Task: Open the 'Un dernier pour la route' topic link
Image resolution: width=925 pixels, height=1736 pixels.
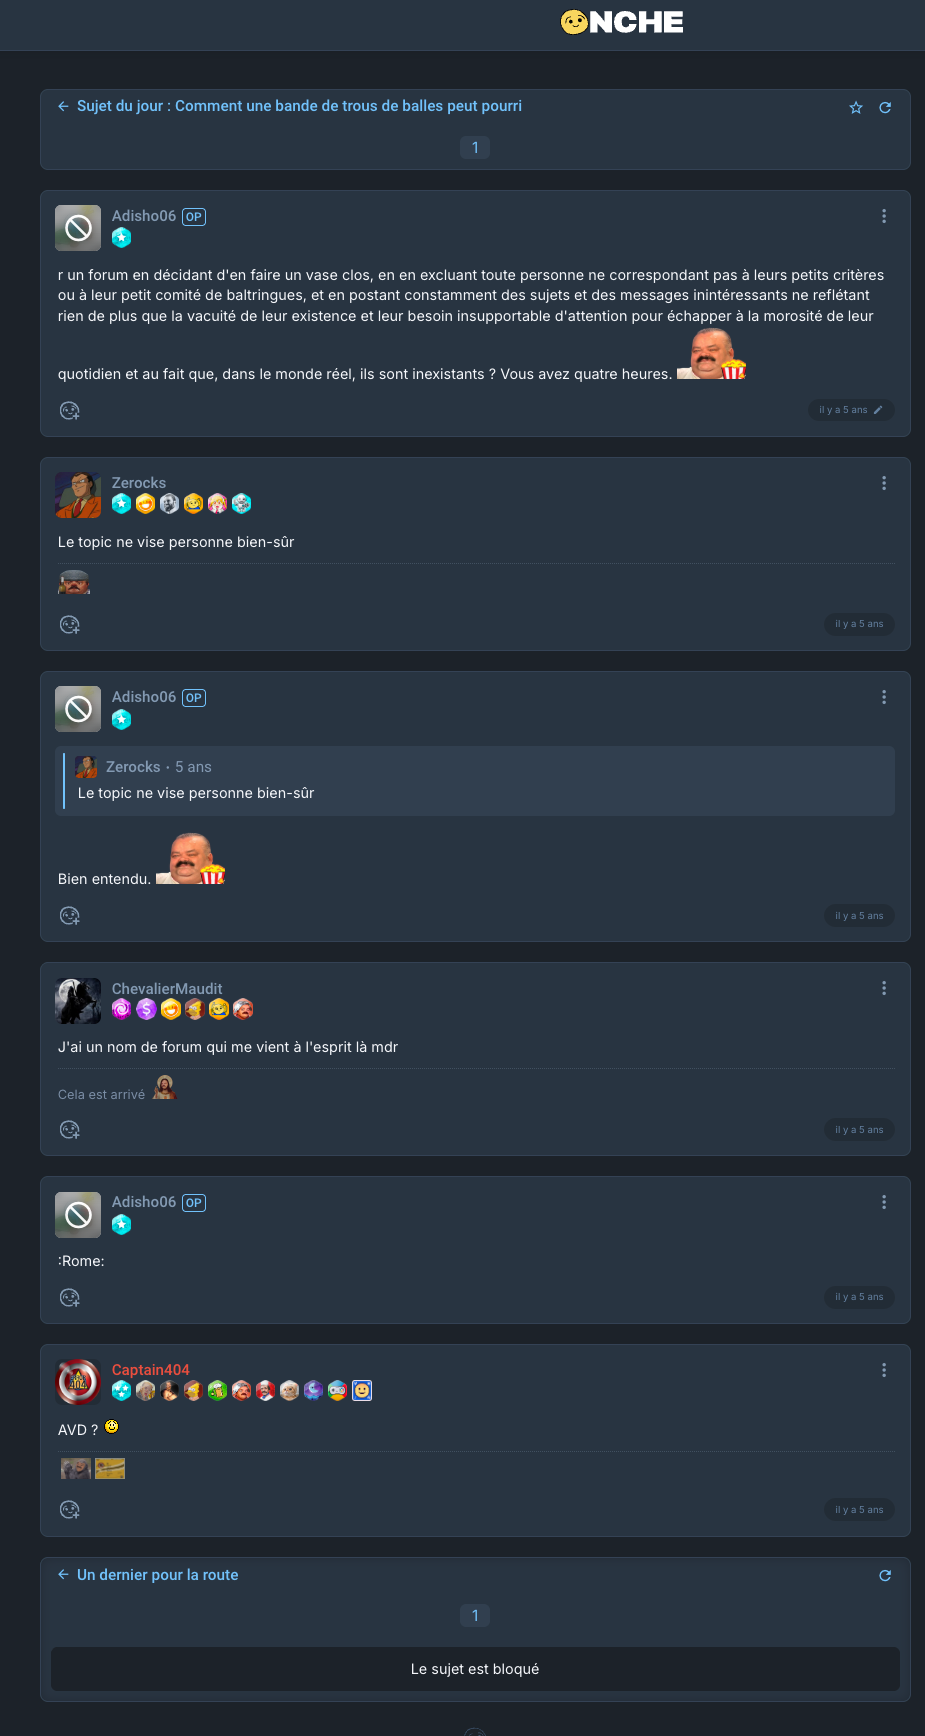Action: coord(158,1575)
